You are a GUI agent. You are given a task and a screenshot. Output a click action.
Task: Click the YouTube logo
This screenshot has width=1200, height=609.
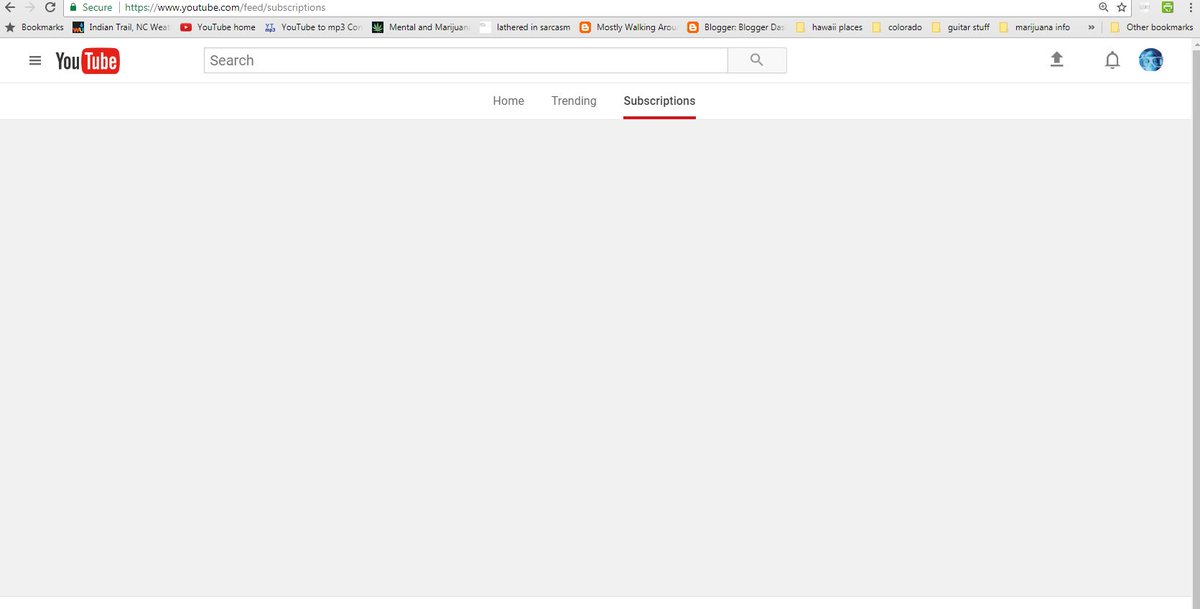tap(87, 60)
